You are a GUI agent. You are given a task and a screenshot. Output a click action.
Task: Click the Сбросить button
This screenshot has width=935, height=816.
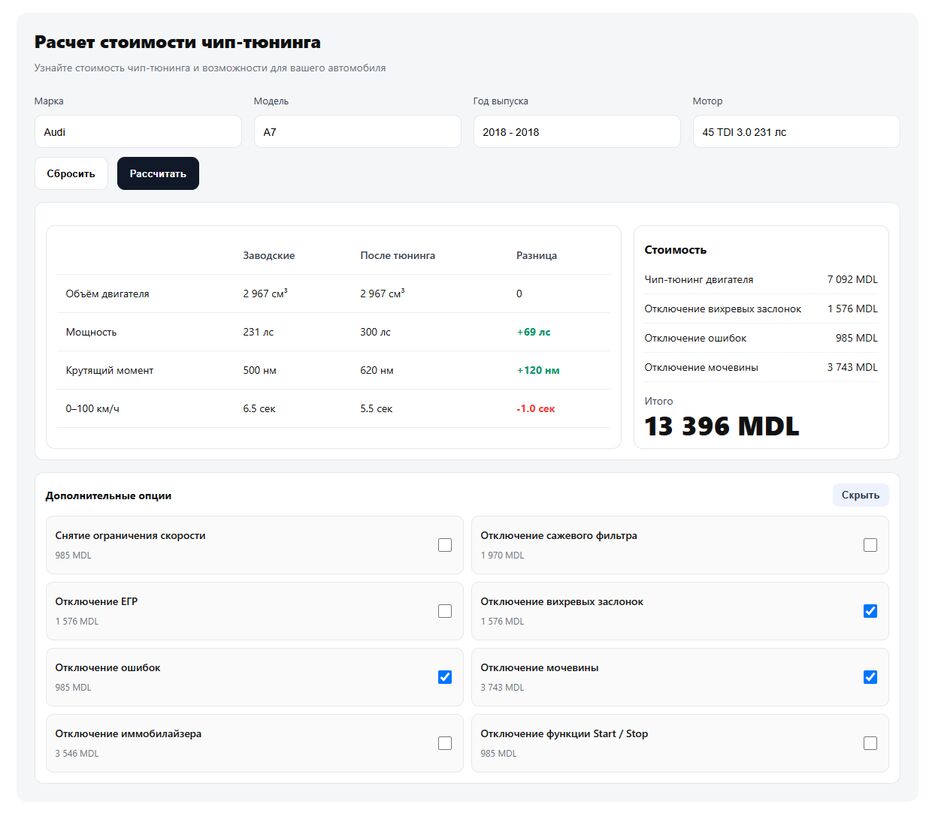(71, 174)
